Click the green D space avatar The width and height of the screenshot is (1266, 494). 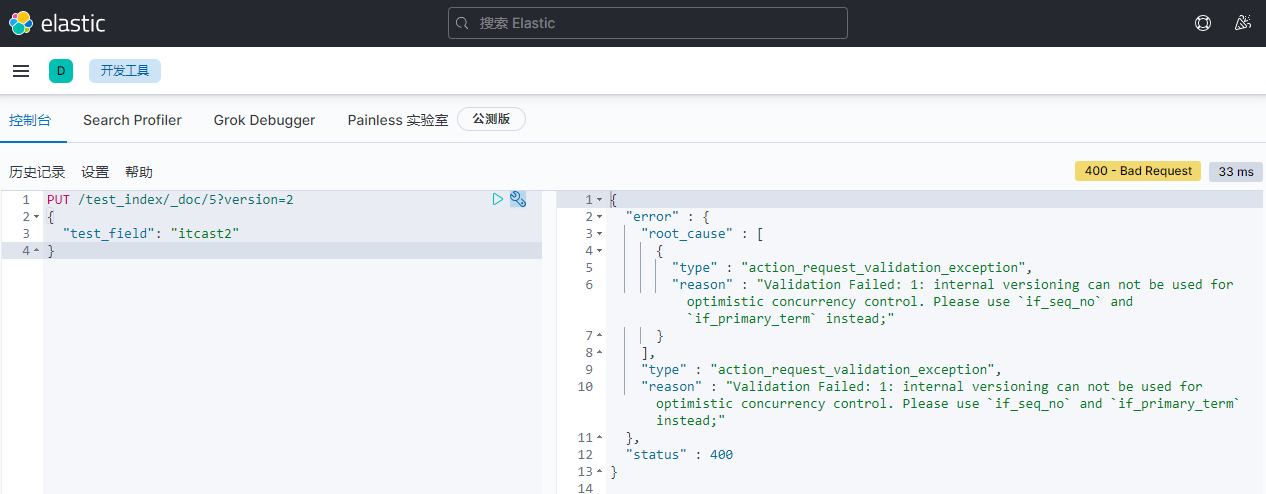[60, 71]
